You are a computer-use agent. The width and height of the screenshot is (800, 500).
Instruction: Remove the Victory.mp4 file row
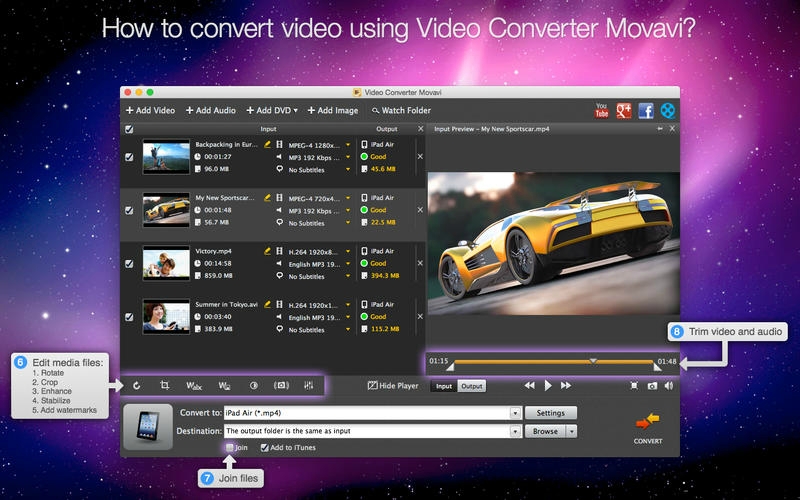click(420, 263)
